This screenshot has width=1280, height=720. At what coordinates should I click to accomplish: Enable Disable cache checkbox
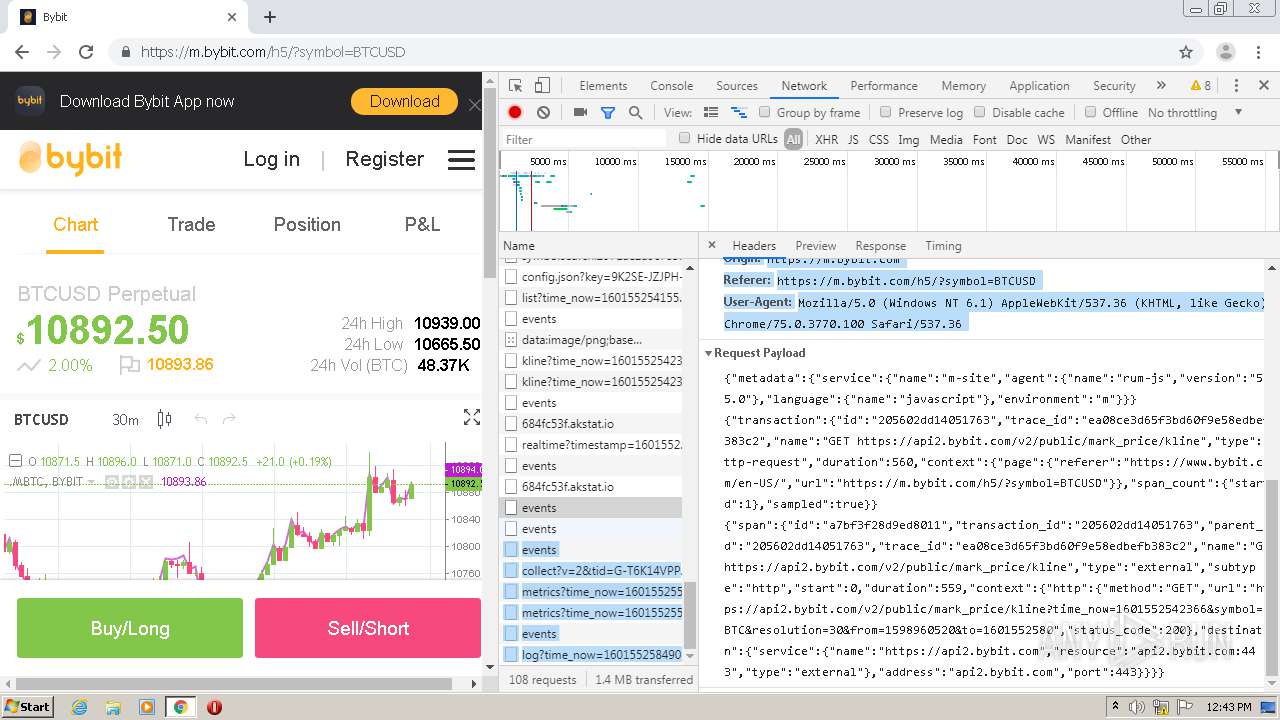coord(980,113)
